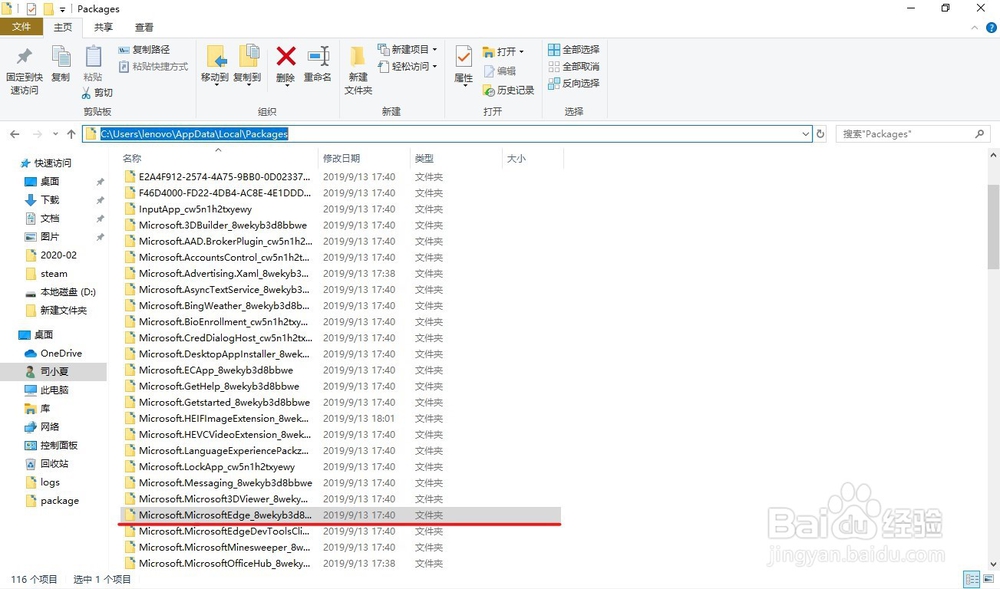Switch to large icons view in status bar
The image size is (1000, 589).
point(987,579)
